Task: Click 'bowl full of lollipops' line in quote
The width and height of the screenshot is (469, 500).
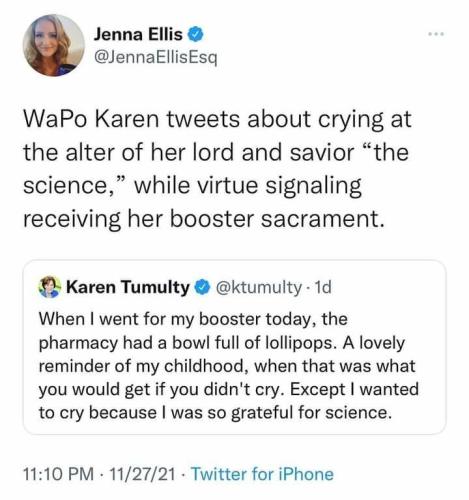Action: click(x=222, y=343)
